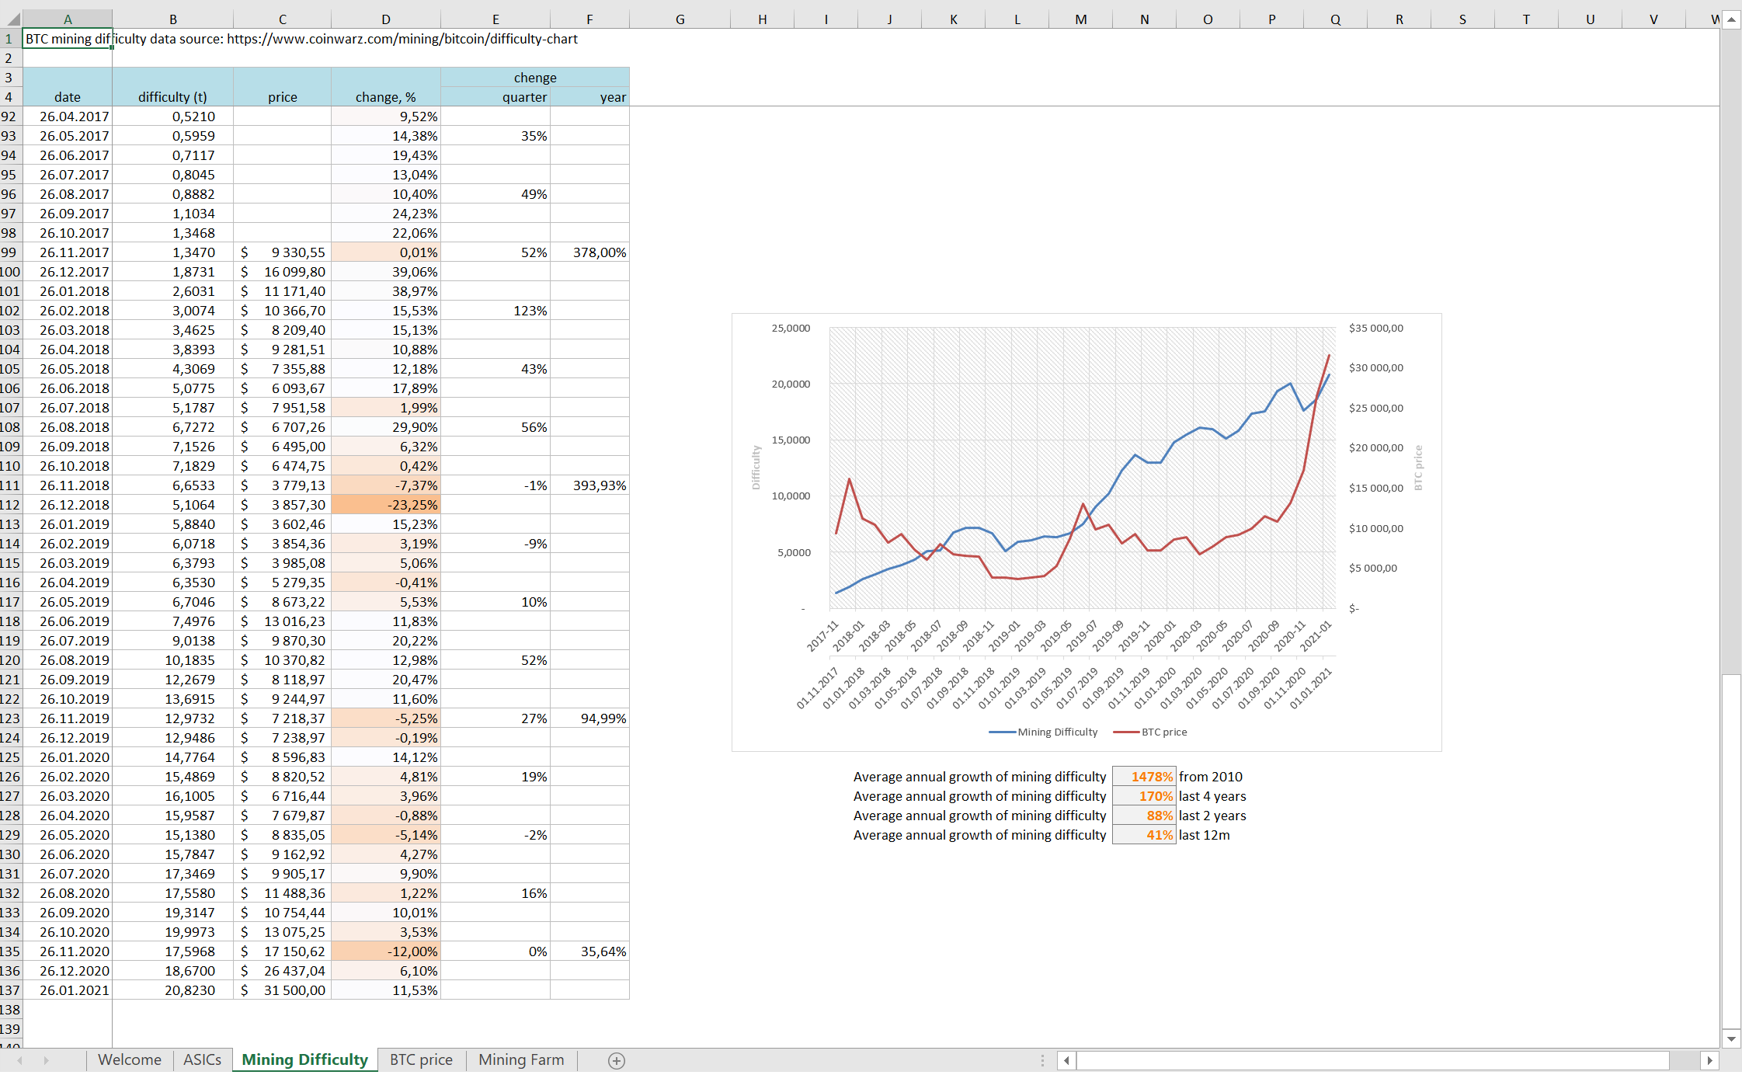The image size is (1742, 1072).
Task: Open the Welcome sheet tab
Action: [x=129, y=1060]
